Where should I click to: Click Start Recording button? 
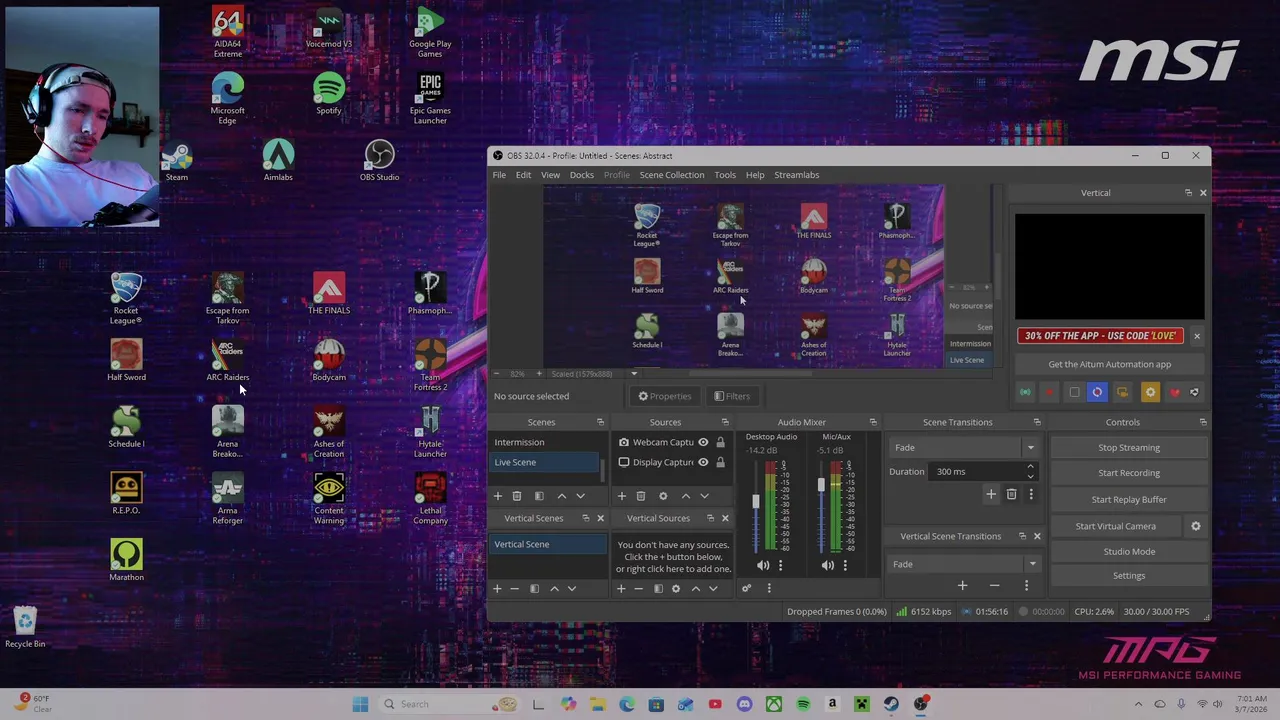(x=1129, y=473)
